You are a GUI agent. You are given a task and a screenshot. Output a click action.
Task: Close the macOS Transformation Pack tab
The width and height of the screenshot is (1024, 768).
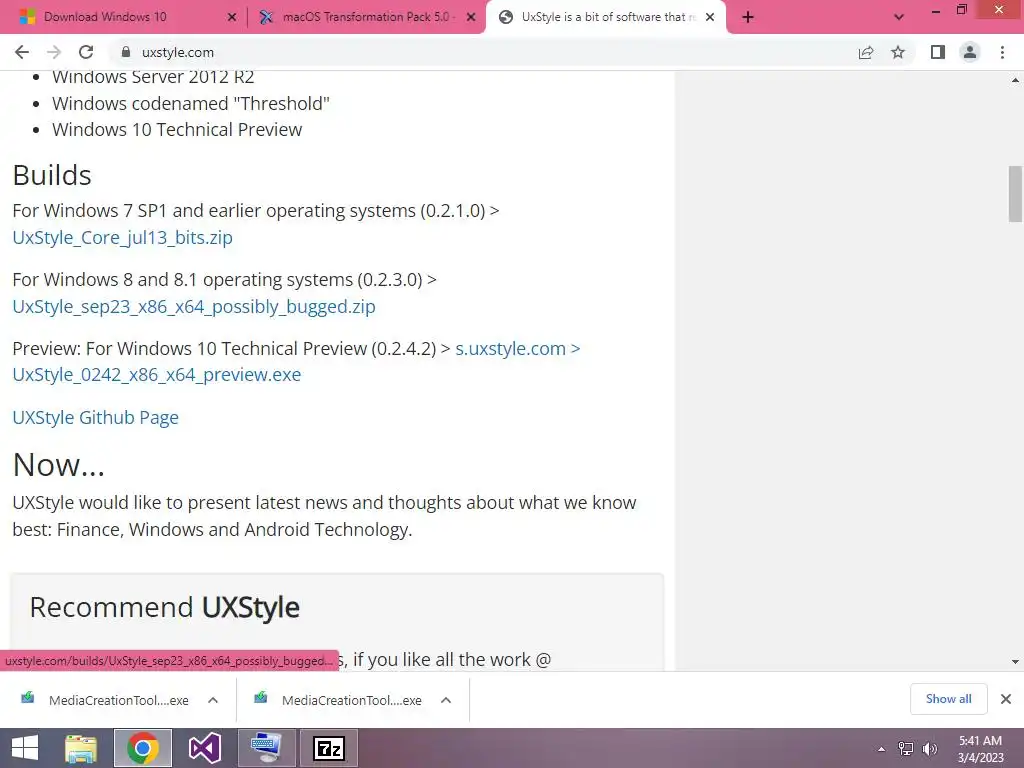(x=471, y=18)
